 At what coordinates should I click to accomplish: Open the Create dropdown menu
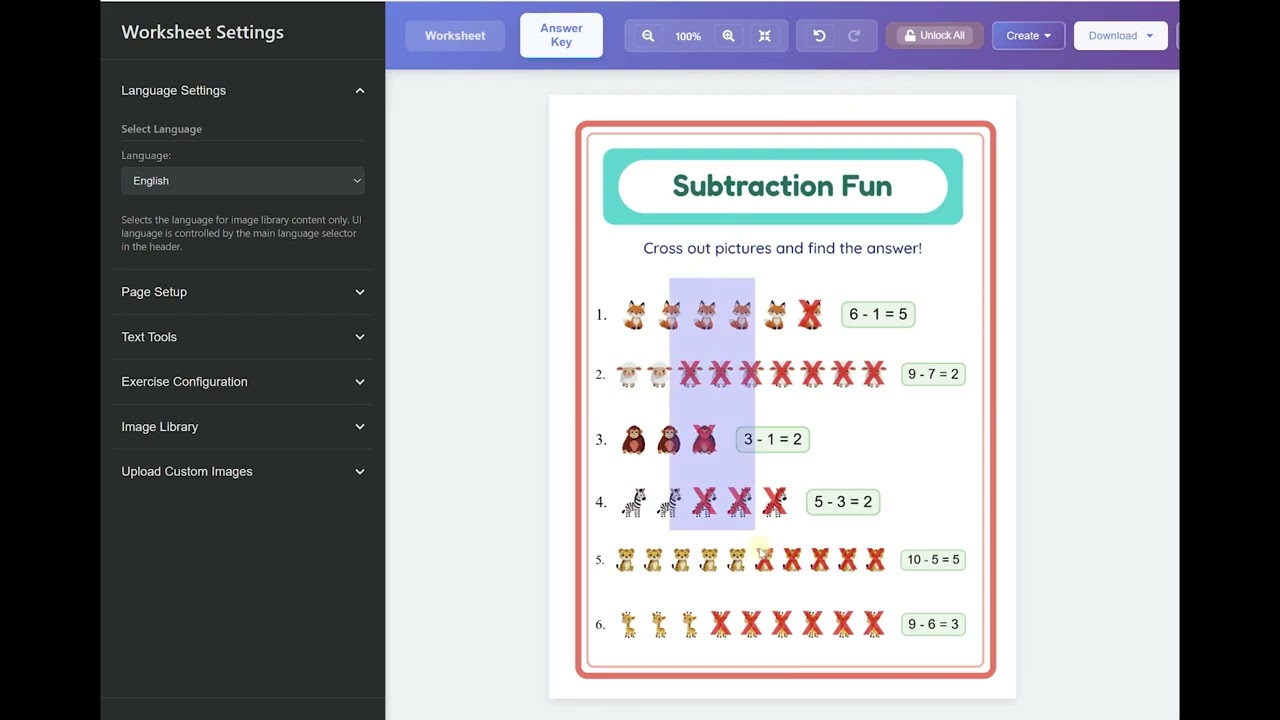(1028, 36)
